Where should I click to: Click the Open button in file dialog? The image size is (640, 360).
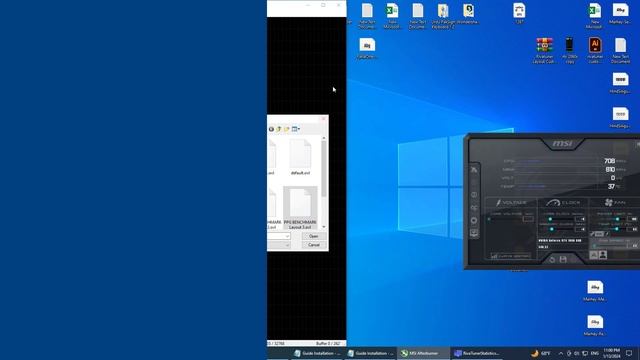coord(313,236)
